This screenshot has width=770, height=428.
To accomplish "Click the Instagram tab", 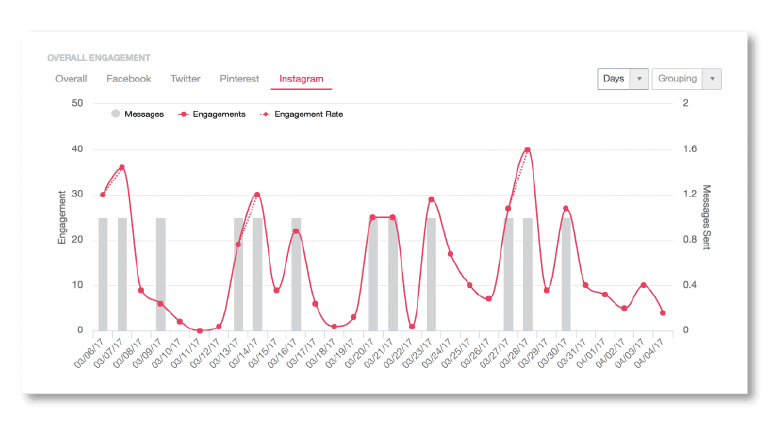I will (301, 78).
